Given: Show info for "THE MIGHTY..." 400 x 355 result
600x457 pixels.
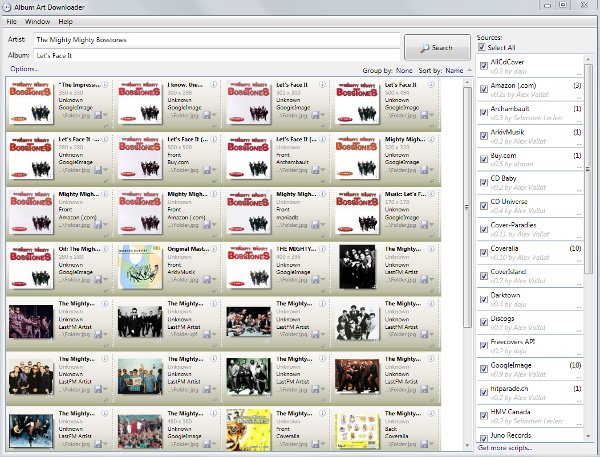Looking at the screenshot, I should [323, 249].
